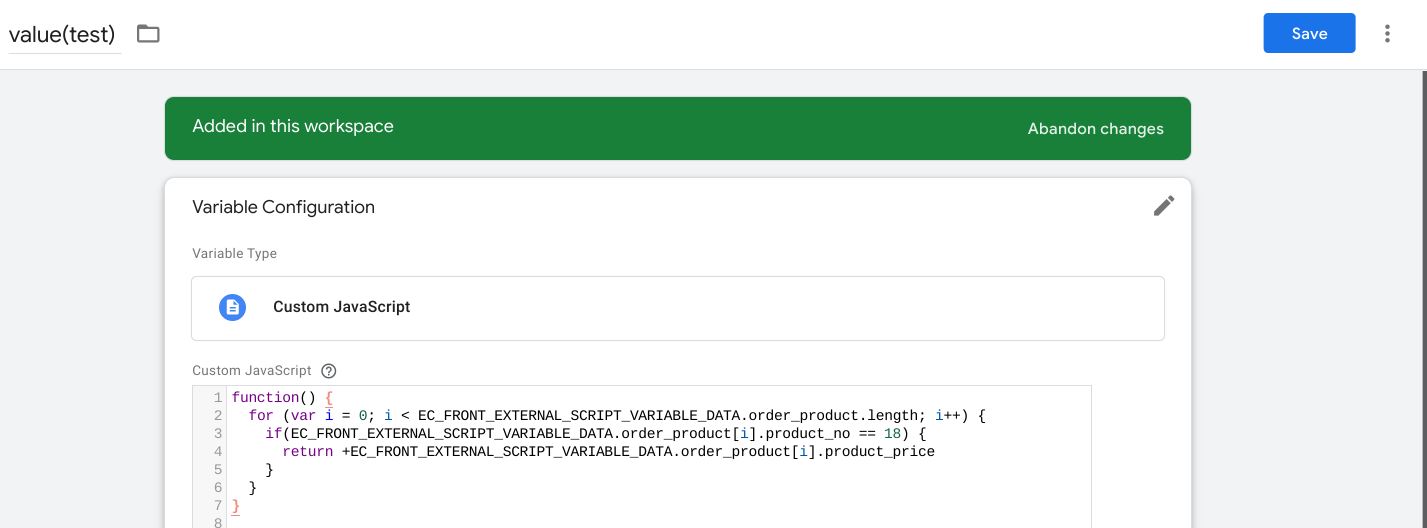Click the Added in this workspace banner text
The image size is (1427, 528).
pos(293,127)
